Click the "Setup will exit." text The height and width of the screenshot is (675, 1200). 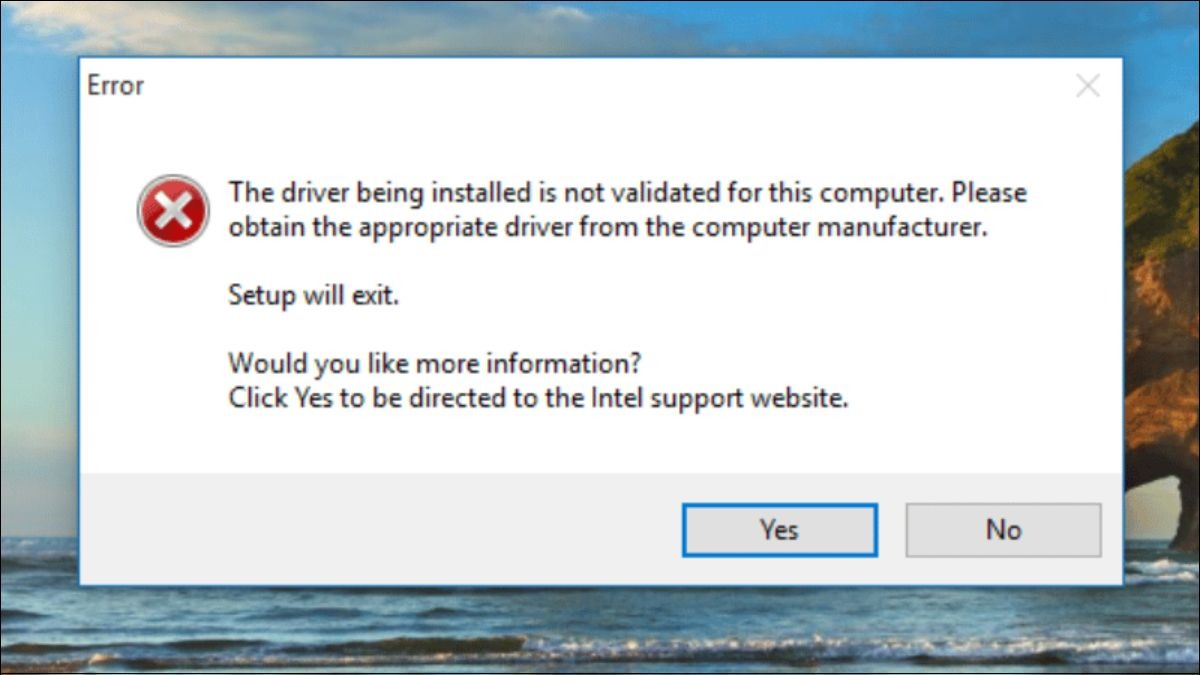click(313, 296)
